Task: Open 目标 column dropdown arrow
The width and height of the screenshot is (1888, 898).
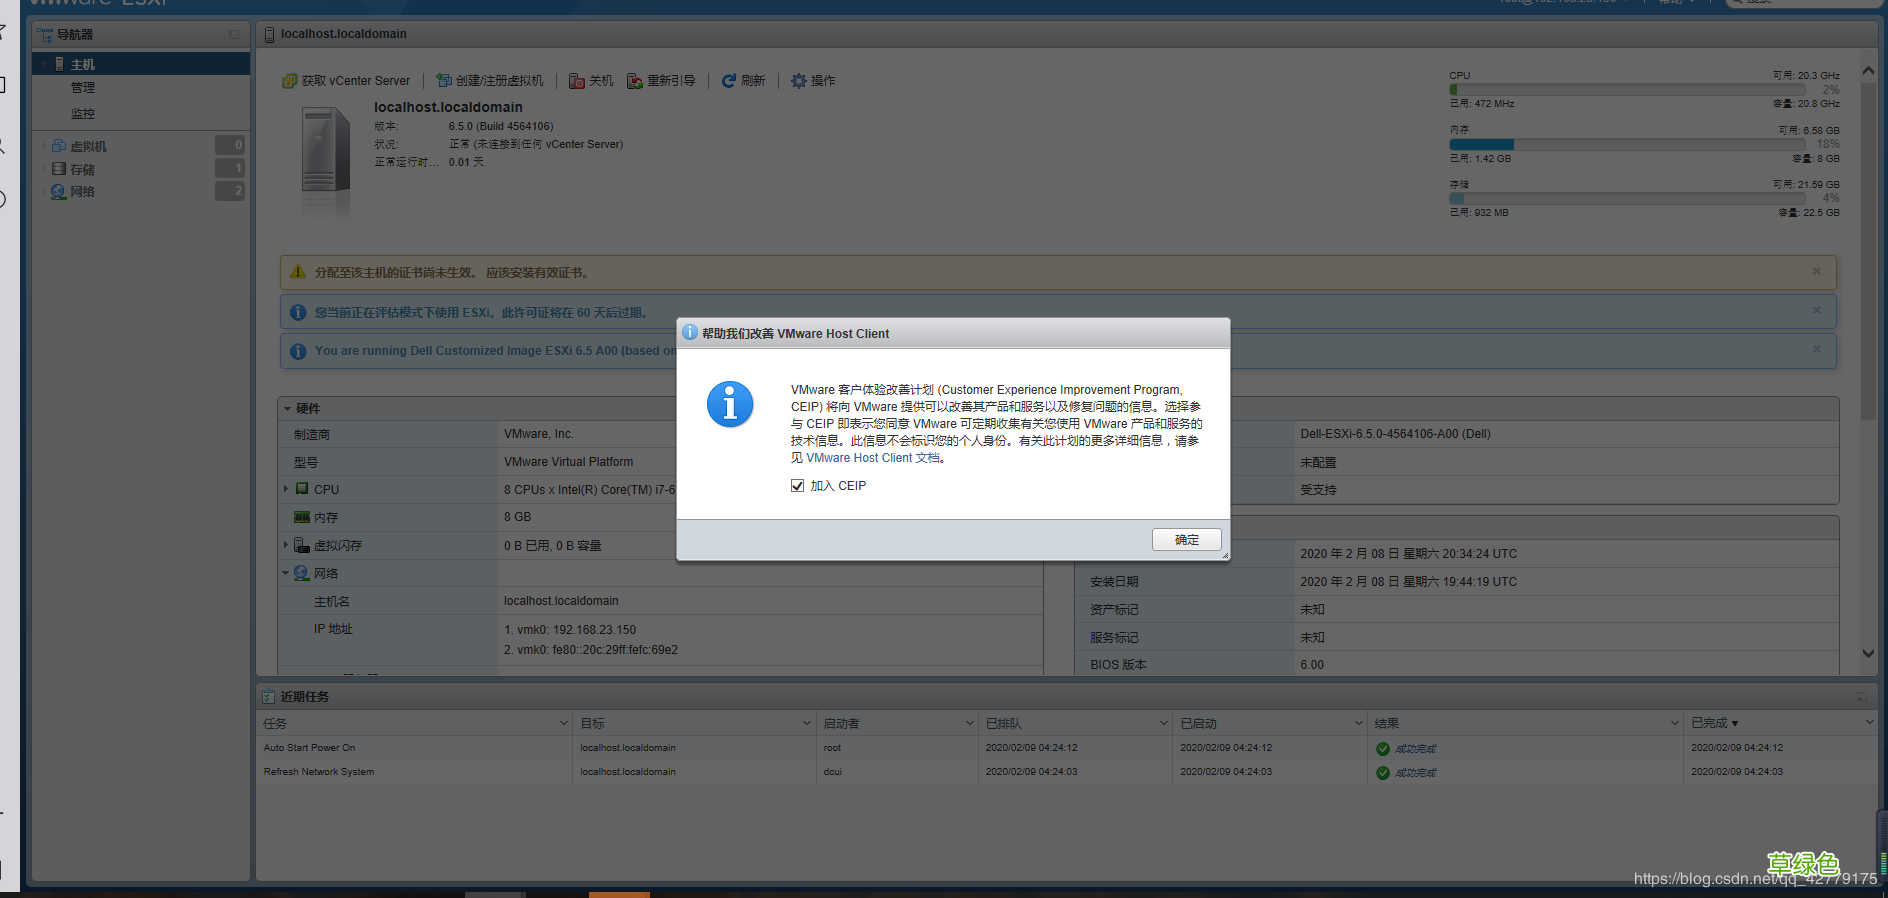Action: [807, 723]
